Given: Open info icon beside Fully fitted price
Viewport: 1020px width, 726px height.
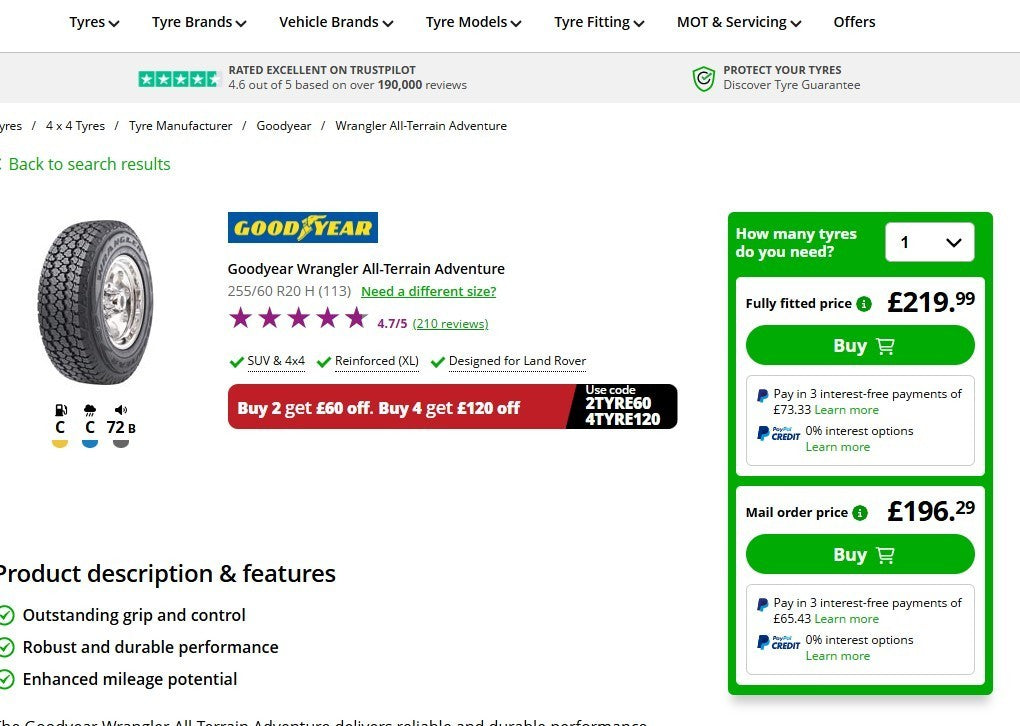Looking at the screenshot, I should point(863,304).
